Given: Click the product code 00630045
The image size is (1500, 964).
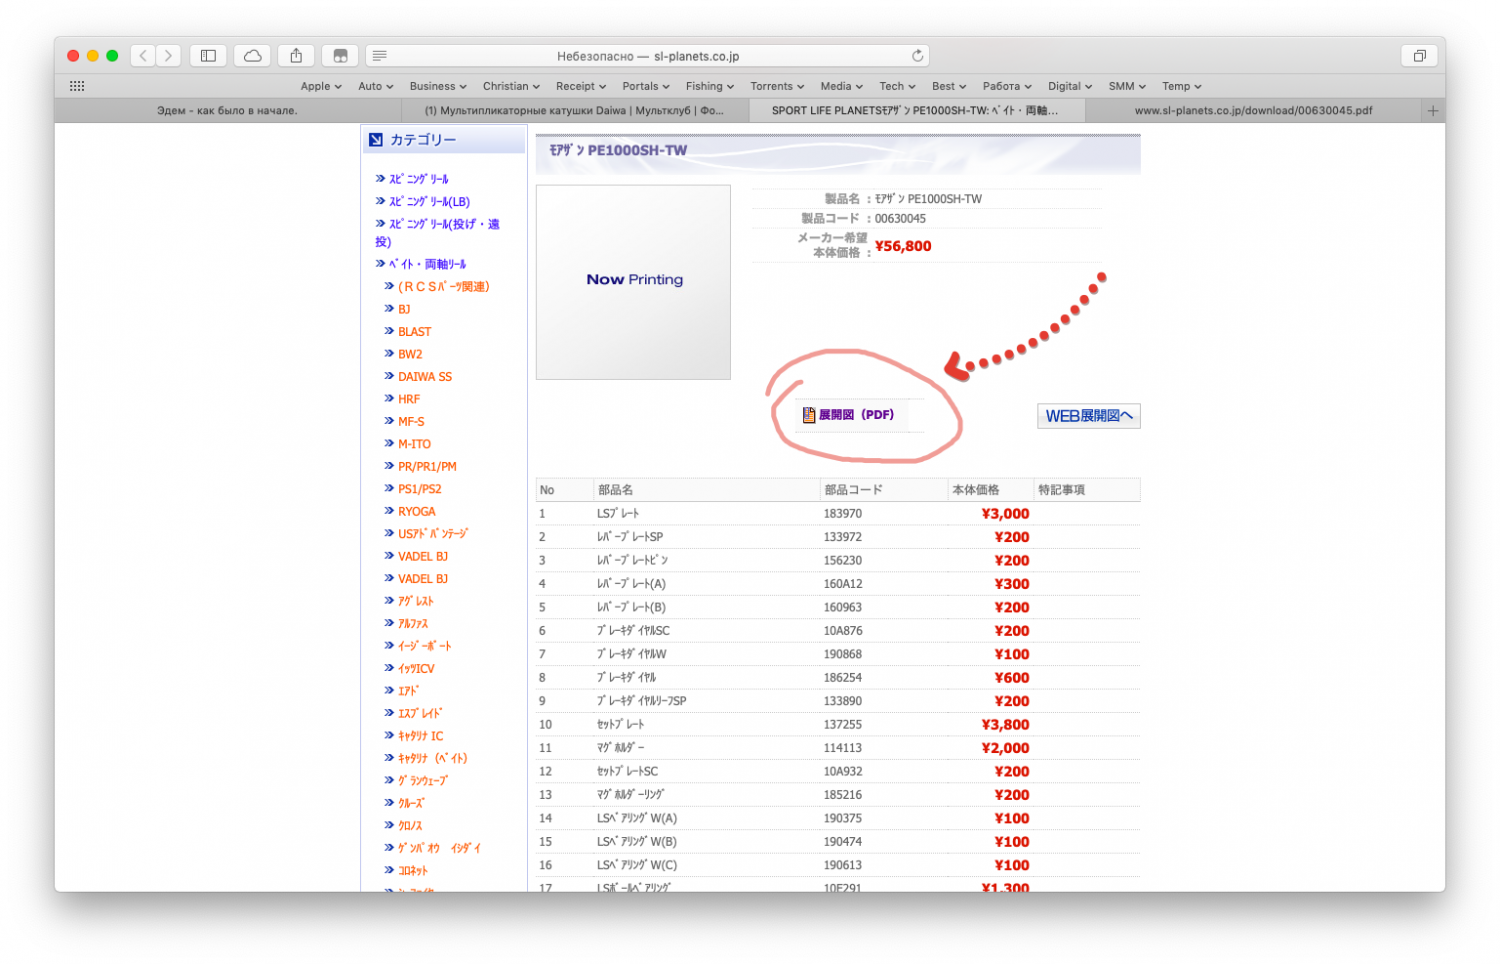Looking at the screenshot, I should [x=900, y=219].
